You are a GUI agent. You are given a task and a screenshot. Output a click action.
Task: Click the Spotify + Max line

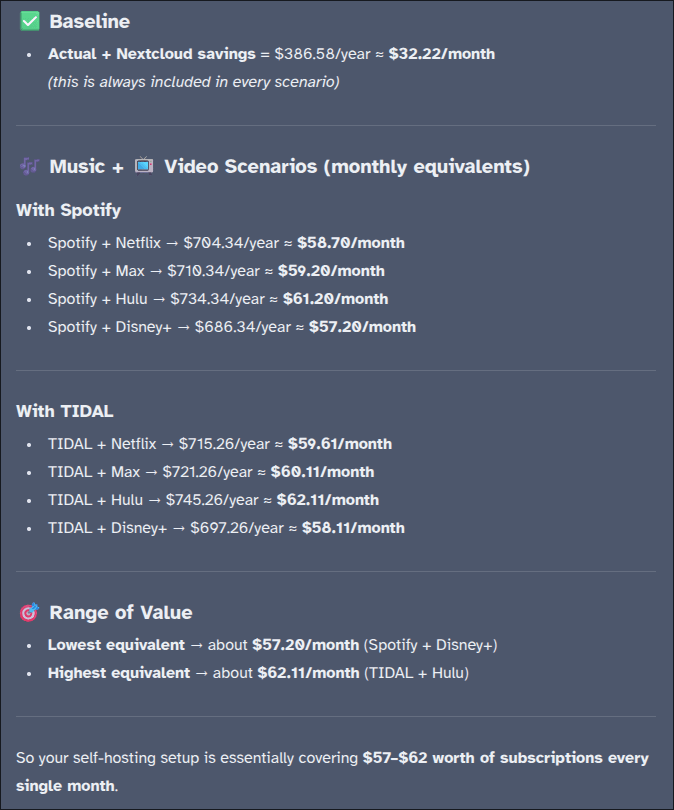click(216, 271)
